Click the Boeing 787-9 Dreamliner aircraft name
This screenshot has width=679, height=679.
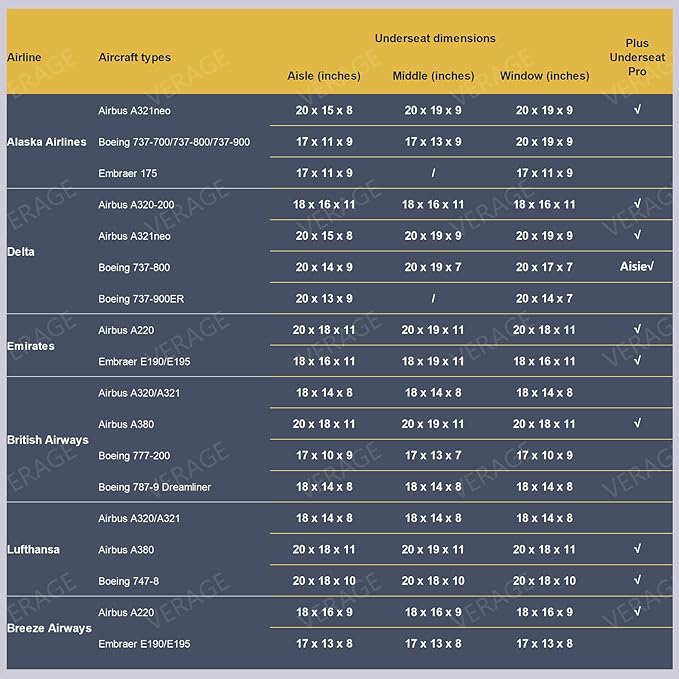pos(154,487)
